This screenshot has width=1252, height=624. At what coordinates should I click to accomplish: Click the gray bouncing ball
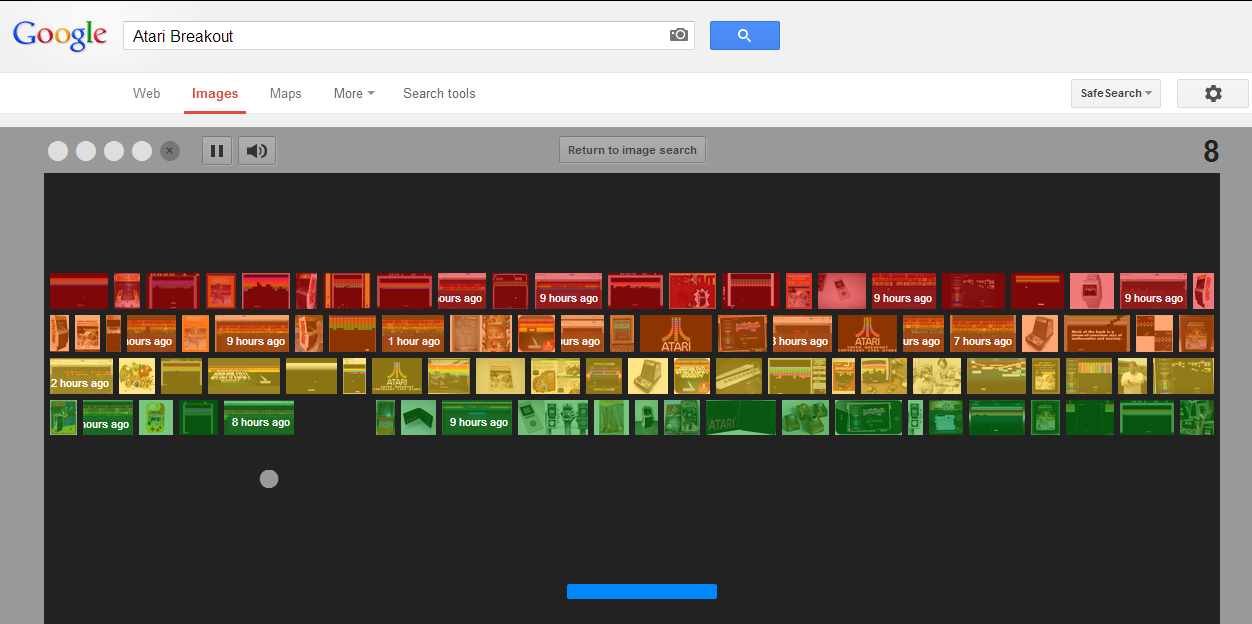(269, 479)
